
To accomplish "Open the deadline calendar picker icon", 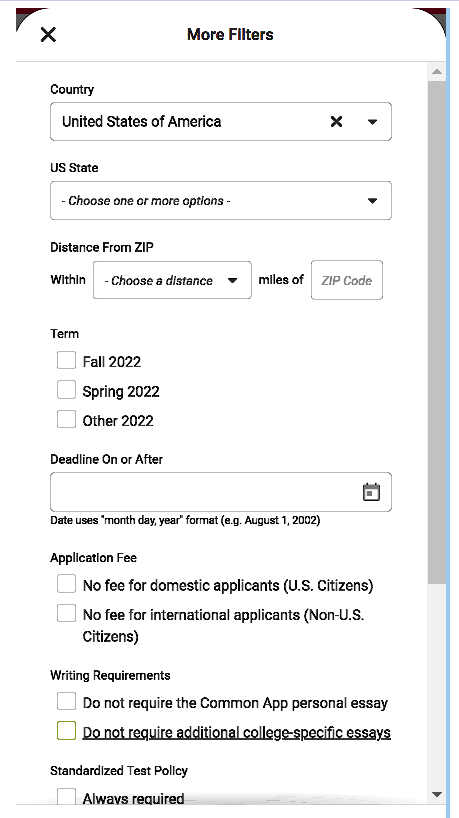I will coord(371,492).
